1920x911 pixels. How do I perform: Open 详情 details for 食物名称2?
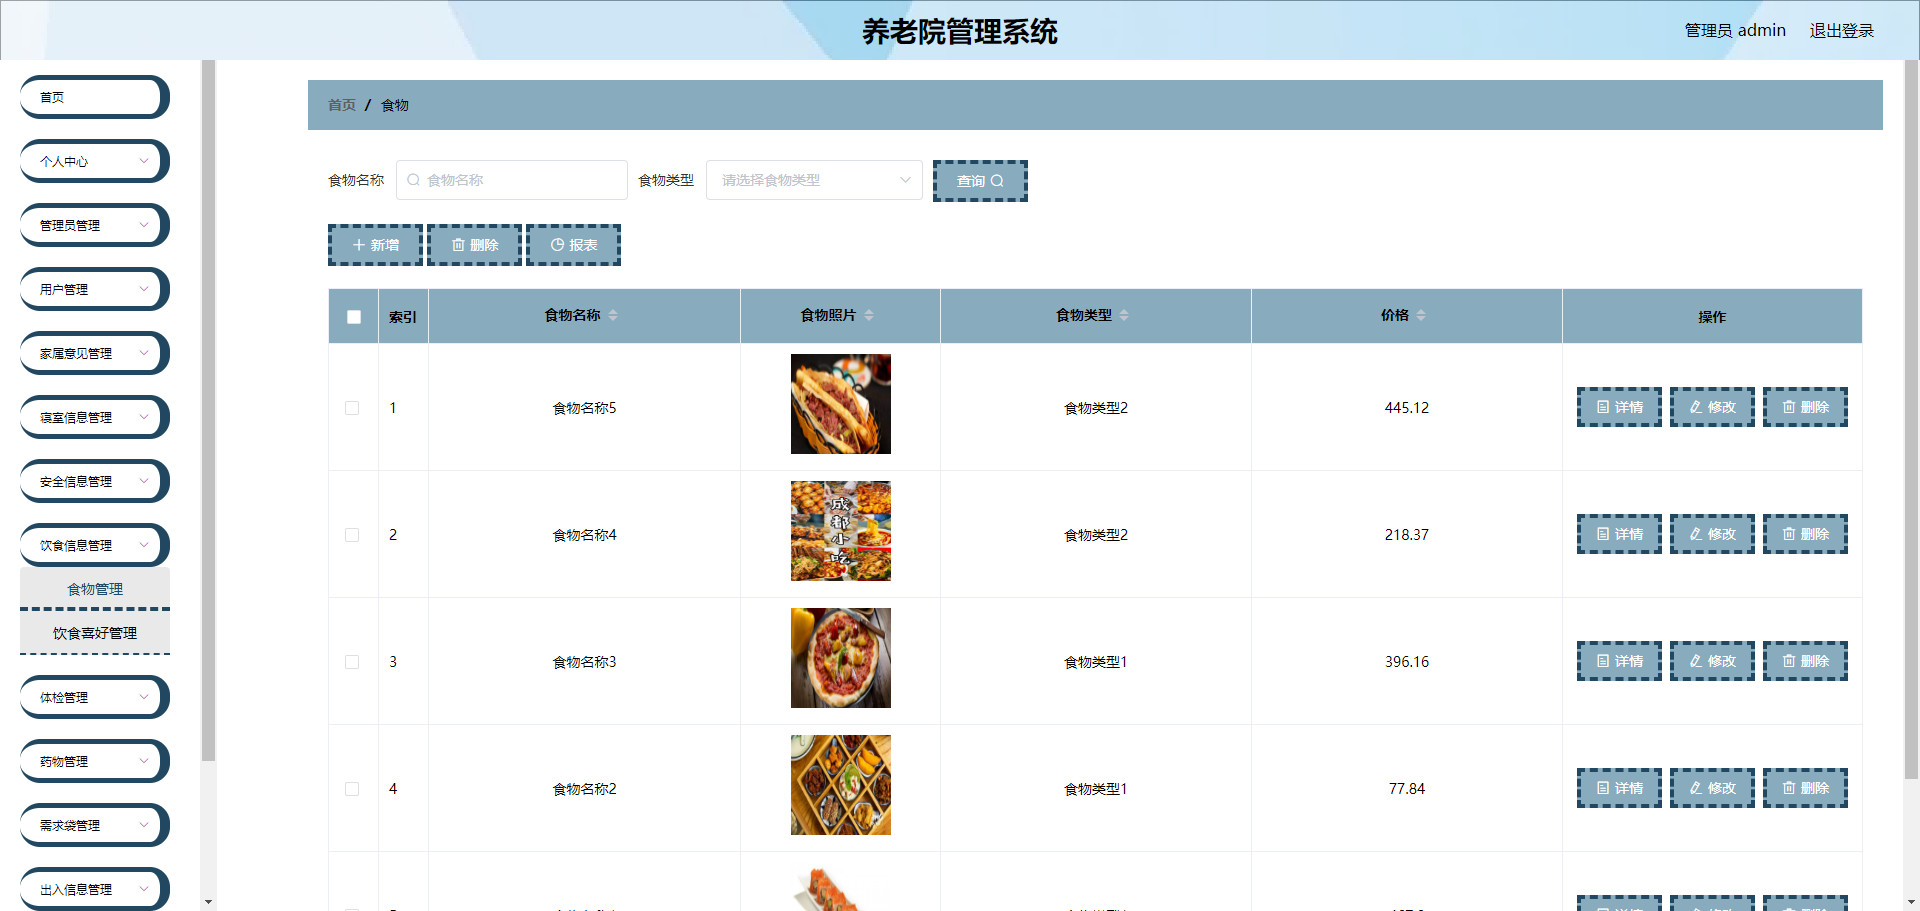(x=1619, y=788)
